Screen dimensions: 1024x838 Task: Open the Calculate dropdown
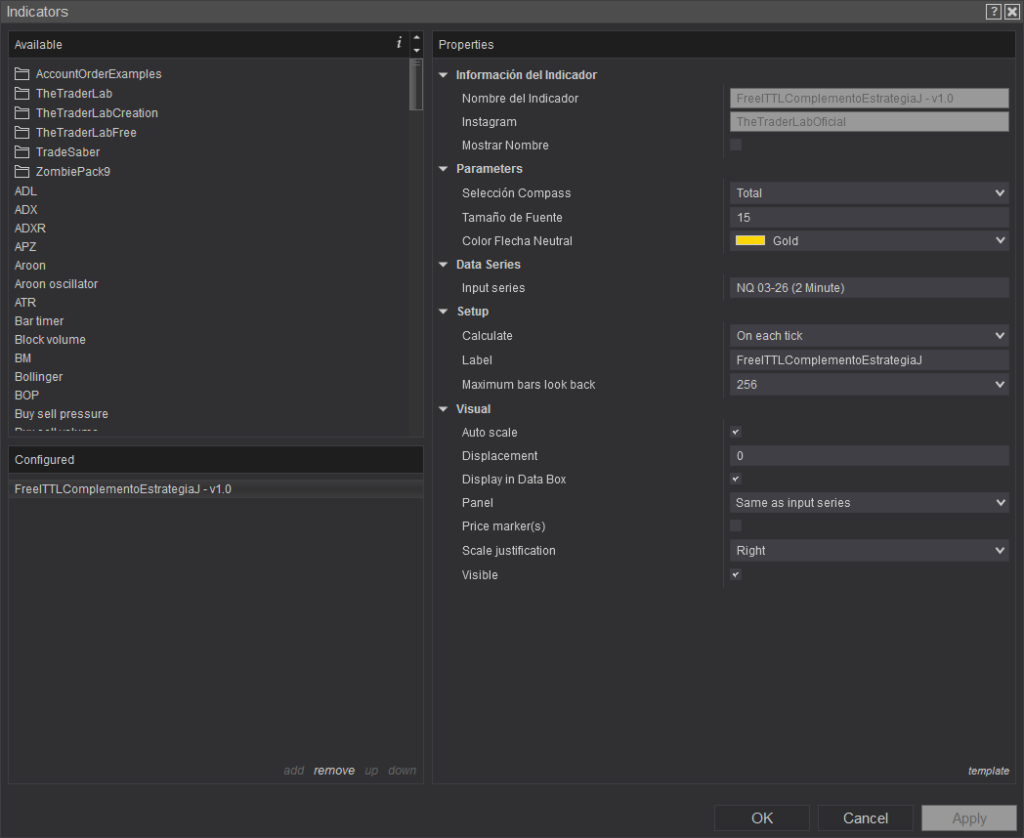click(x=868, y=336)
